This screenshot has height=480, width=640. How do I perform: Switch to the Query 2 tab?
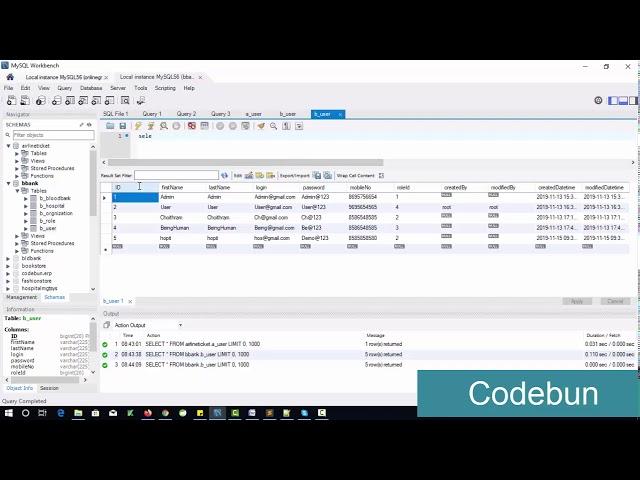tap(186, 114)
